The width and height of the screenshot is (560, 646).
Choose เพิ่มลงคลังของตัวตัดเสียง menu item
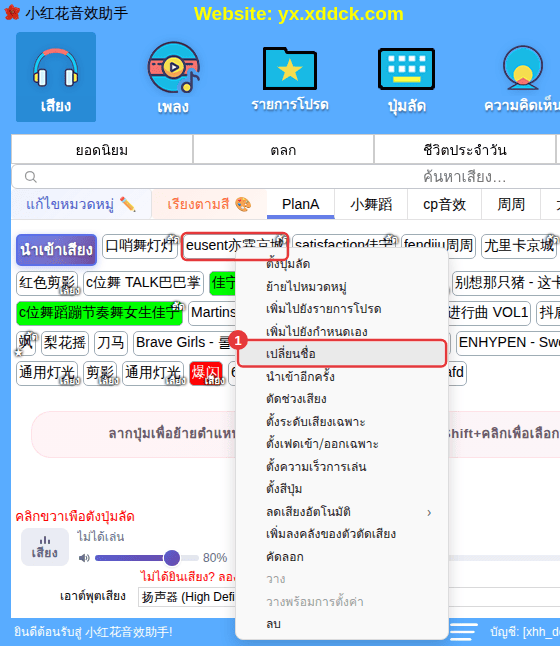(342, 534)
